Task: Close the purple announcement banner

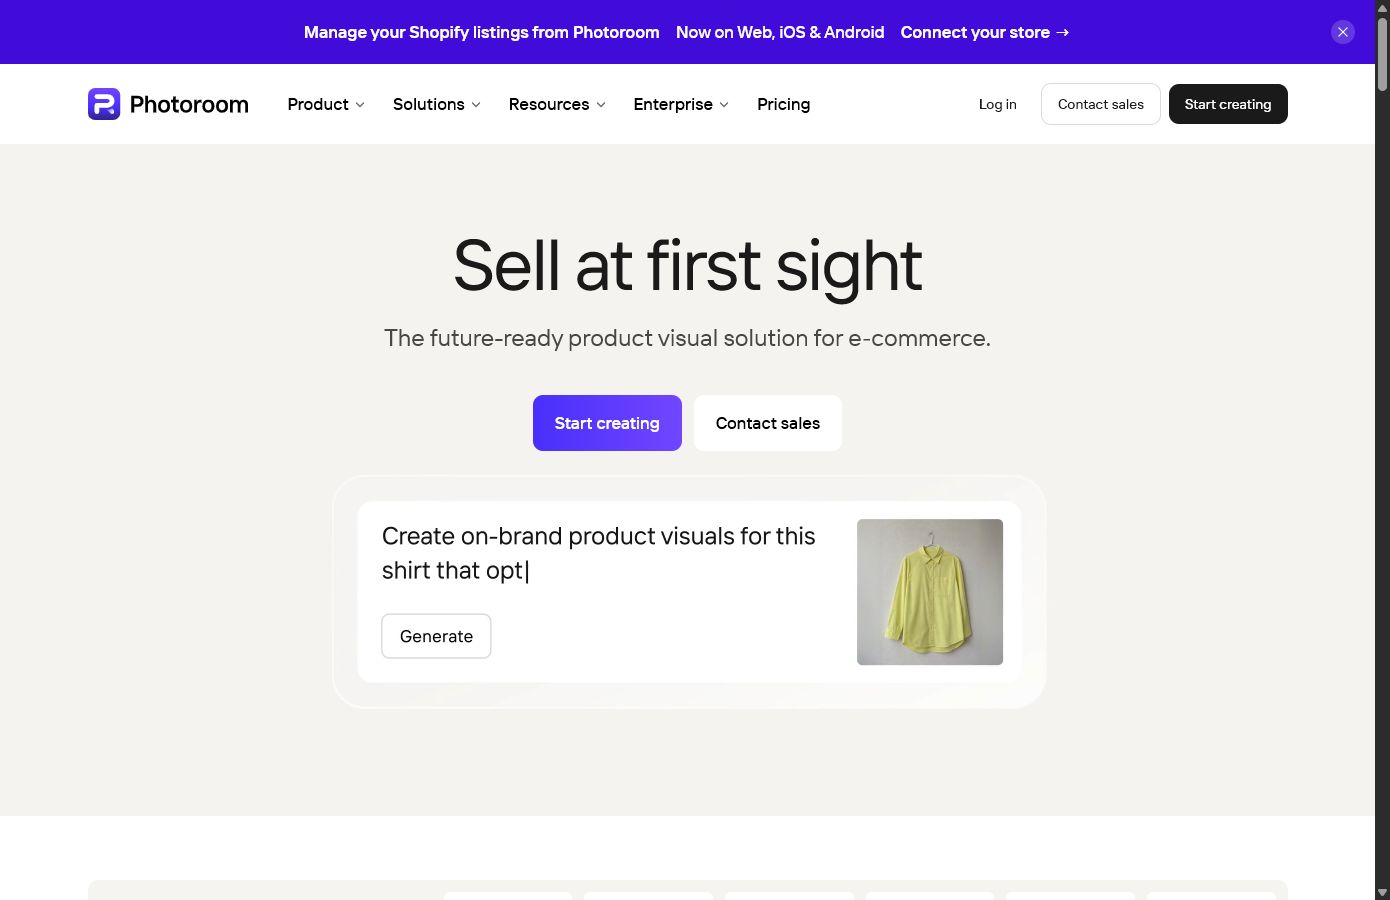Action: tap(1343, 32)
